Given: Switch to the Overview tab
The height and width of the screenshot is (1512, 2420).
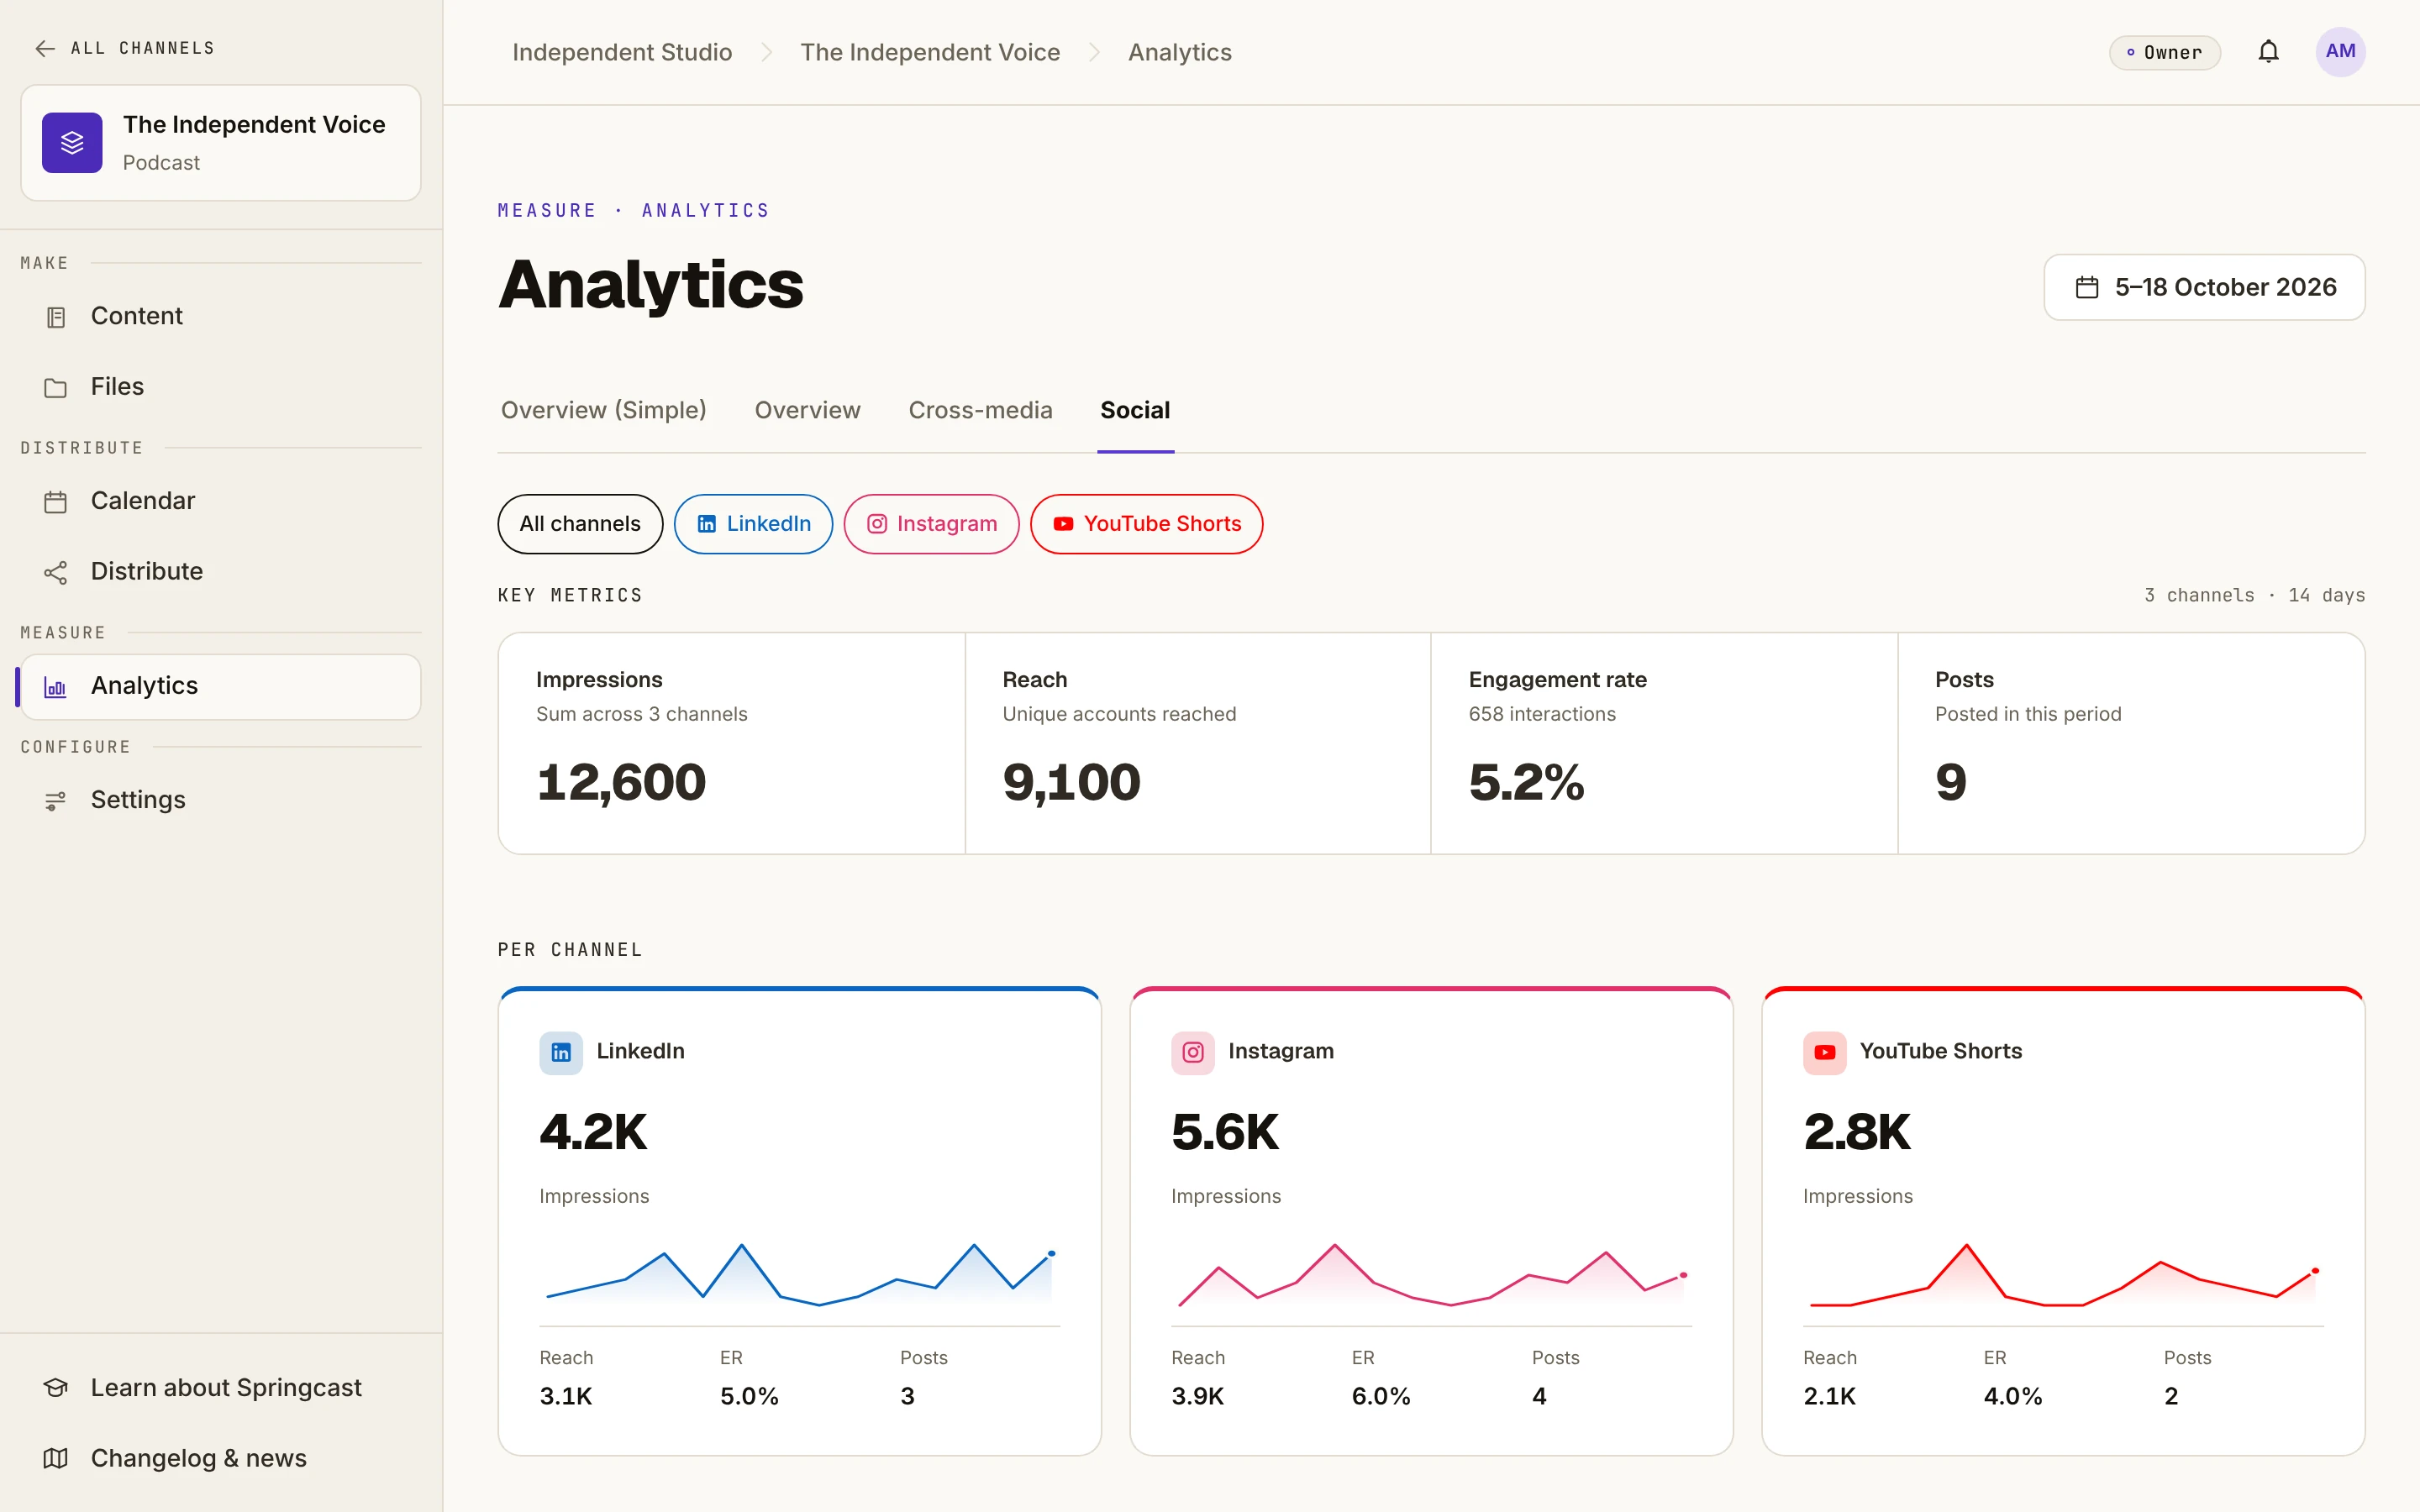Looking at the screenshot, I should tap(807, 410).
